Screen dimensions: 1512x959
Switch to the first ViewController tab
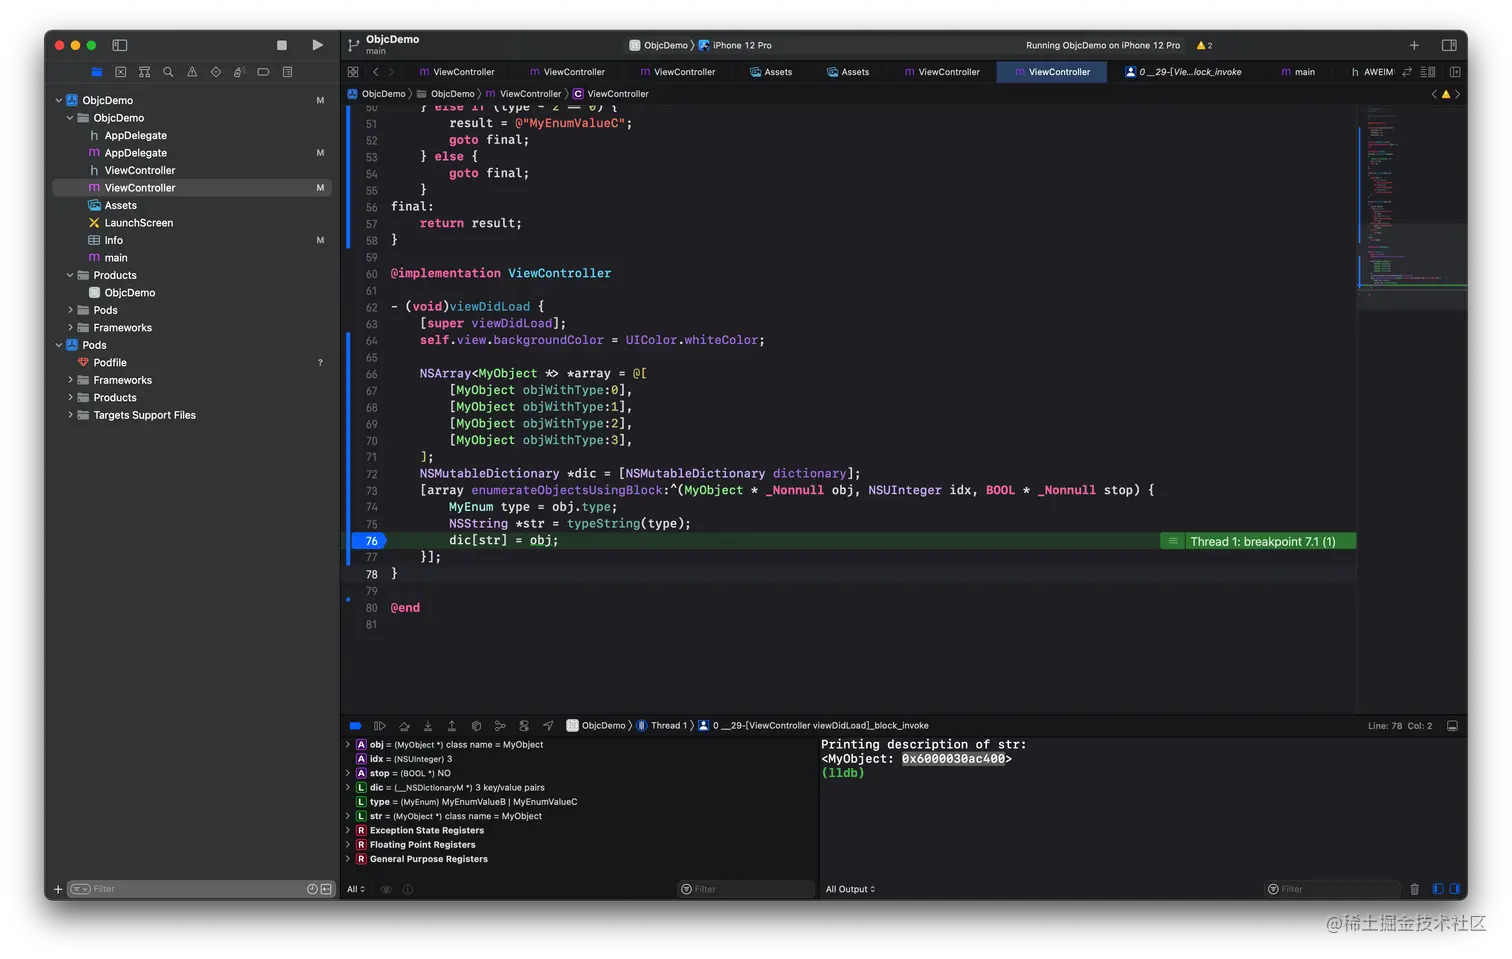coord(456,72)
